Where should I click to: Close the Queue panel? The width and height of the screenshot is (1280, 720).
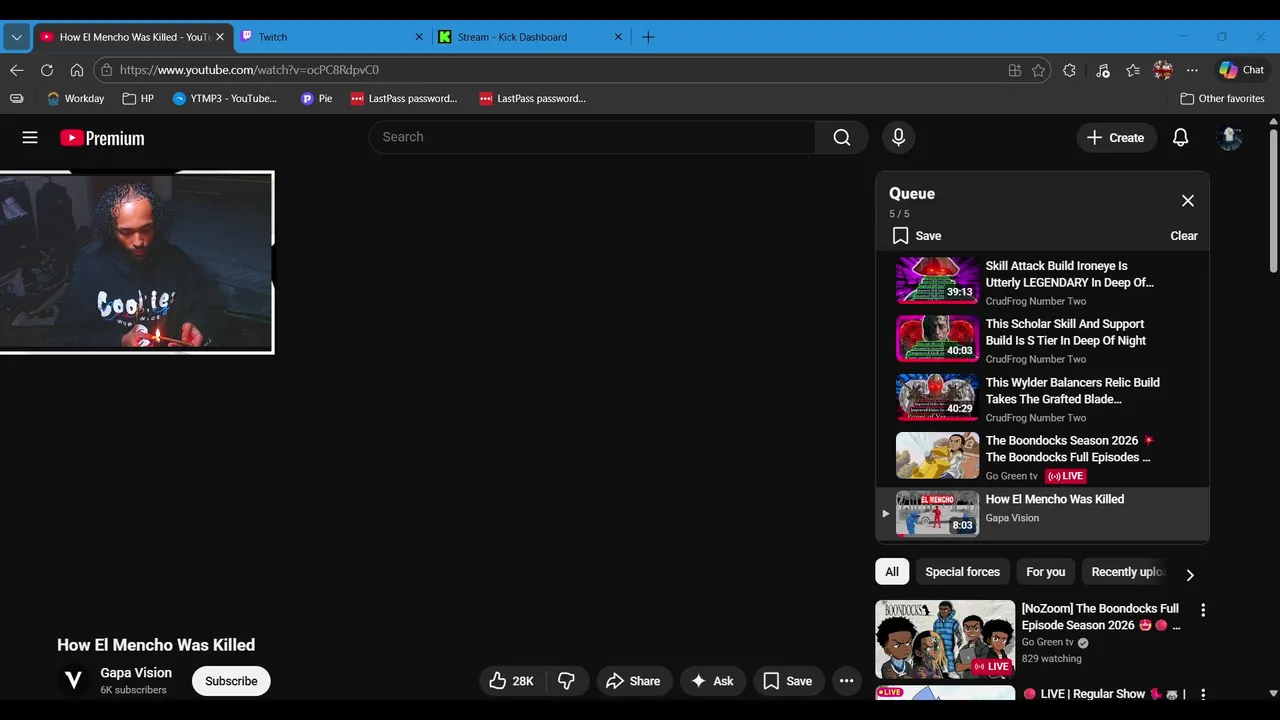coord(1188,201)
